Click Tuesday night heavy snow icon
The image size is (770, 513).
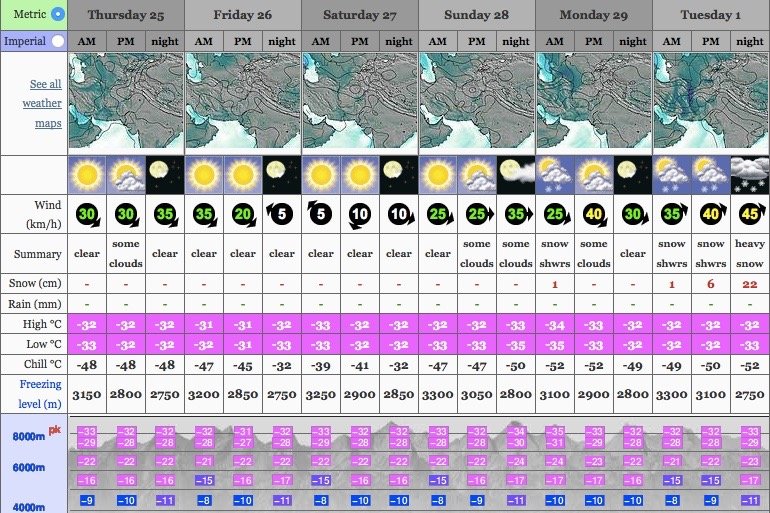749,174
